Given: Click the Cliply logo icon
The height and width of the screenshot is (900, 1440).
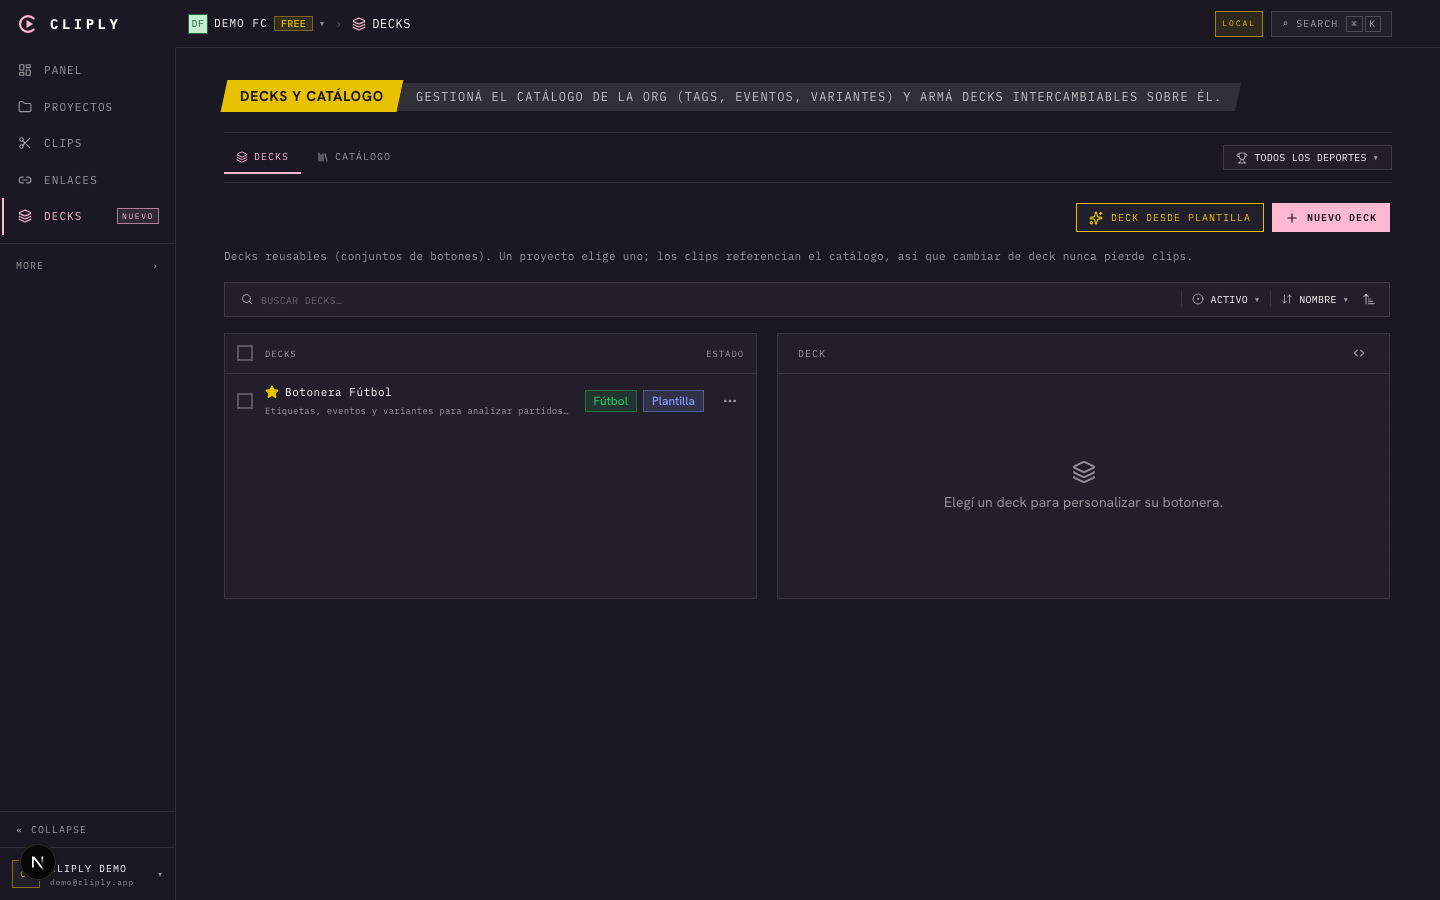Looking at the screenshot, I should pyautogui.click(x=27, y=24).
